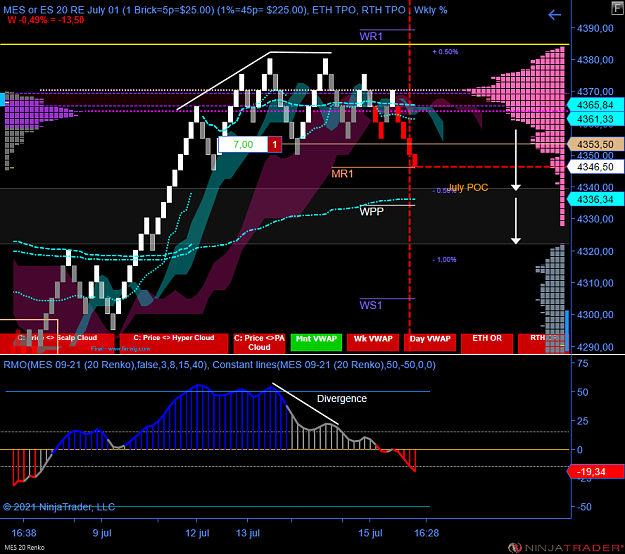Click the 4320,00 price axis label
This screenshot has width=625, height=554.
(595, 251)
